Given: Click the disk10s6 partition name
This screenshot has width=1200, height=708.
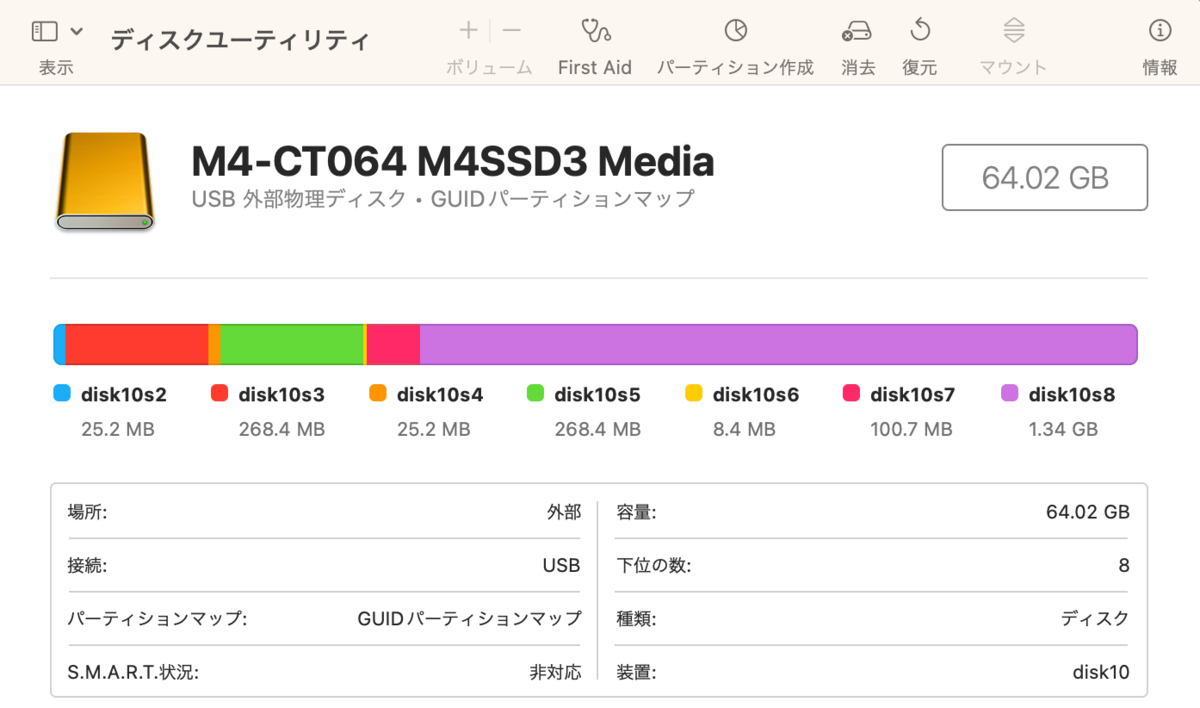Looking at the screenshot, I should [756, 394].
